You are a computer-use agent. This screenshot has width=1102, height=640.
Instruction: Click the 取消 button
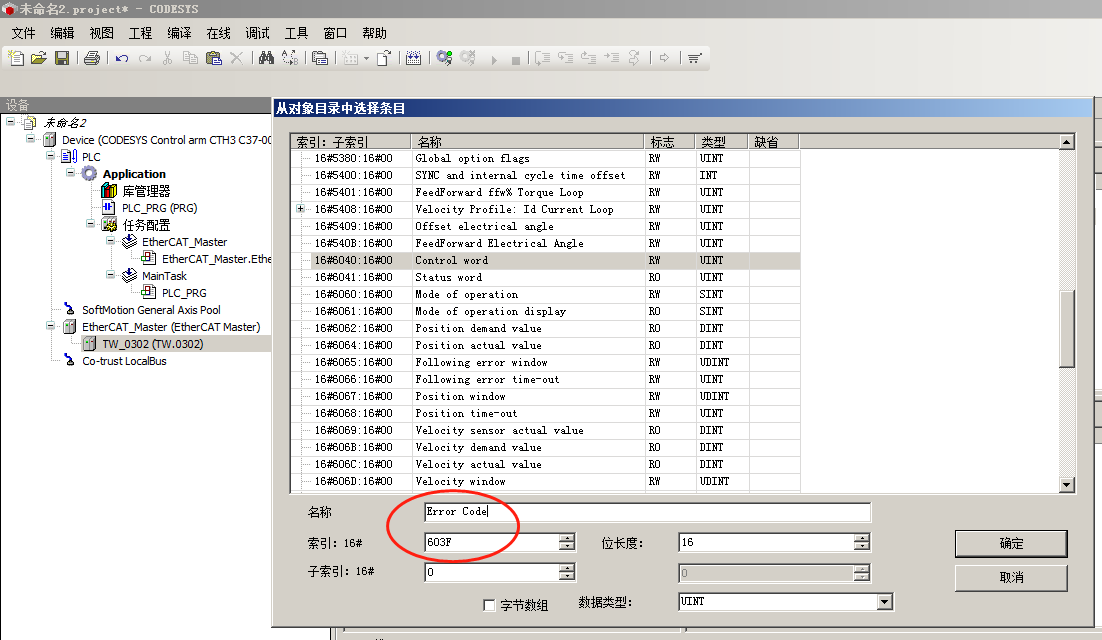click(x=1011, y=577)
